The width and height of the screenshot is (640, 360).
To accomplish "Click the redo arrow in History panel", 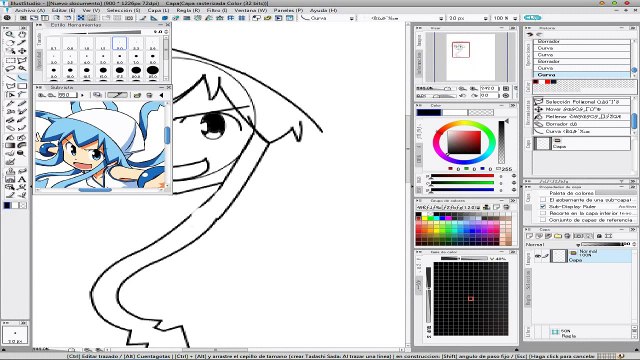I will 539,35.
